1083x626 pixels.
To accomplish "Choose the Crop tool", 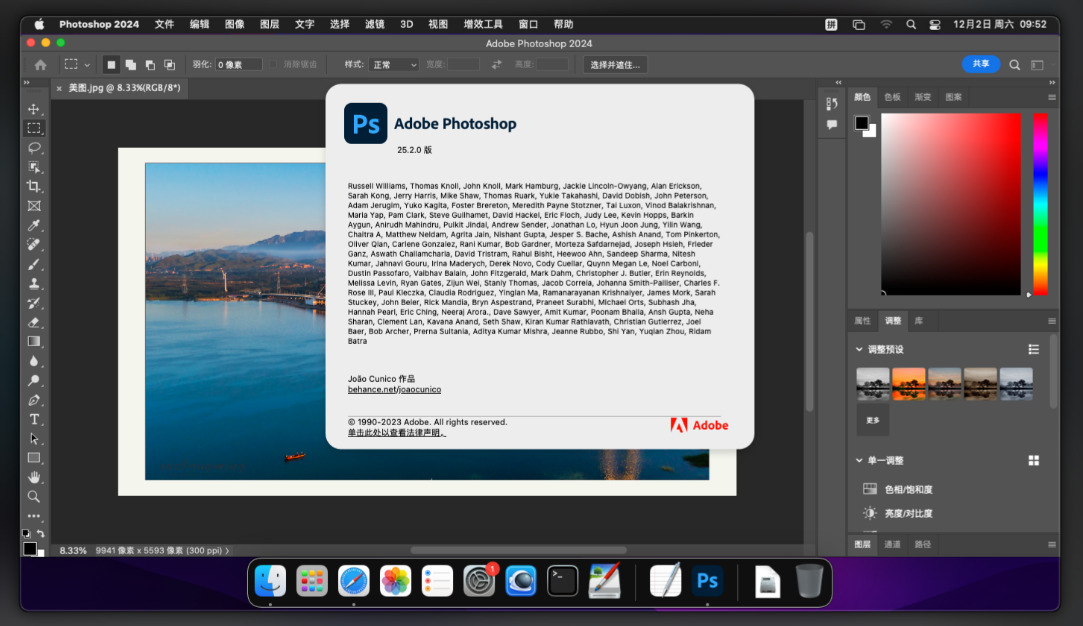I will (34, 187).
